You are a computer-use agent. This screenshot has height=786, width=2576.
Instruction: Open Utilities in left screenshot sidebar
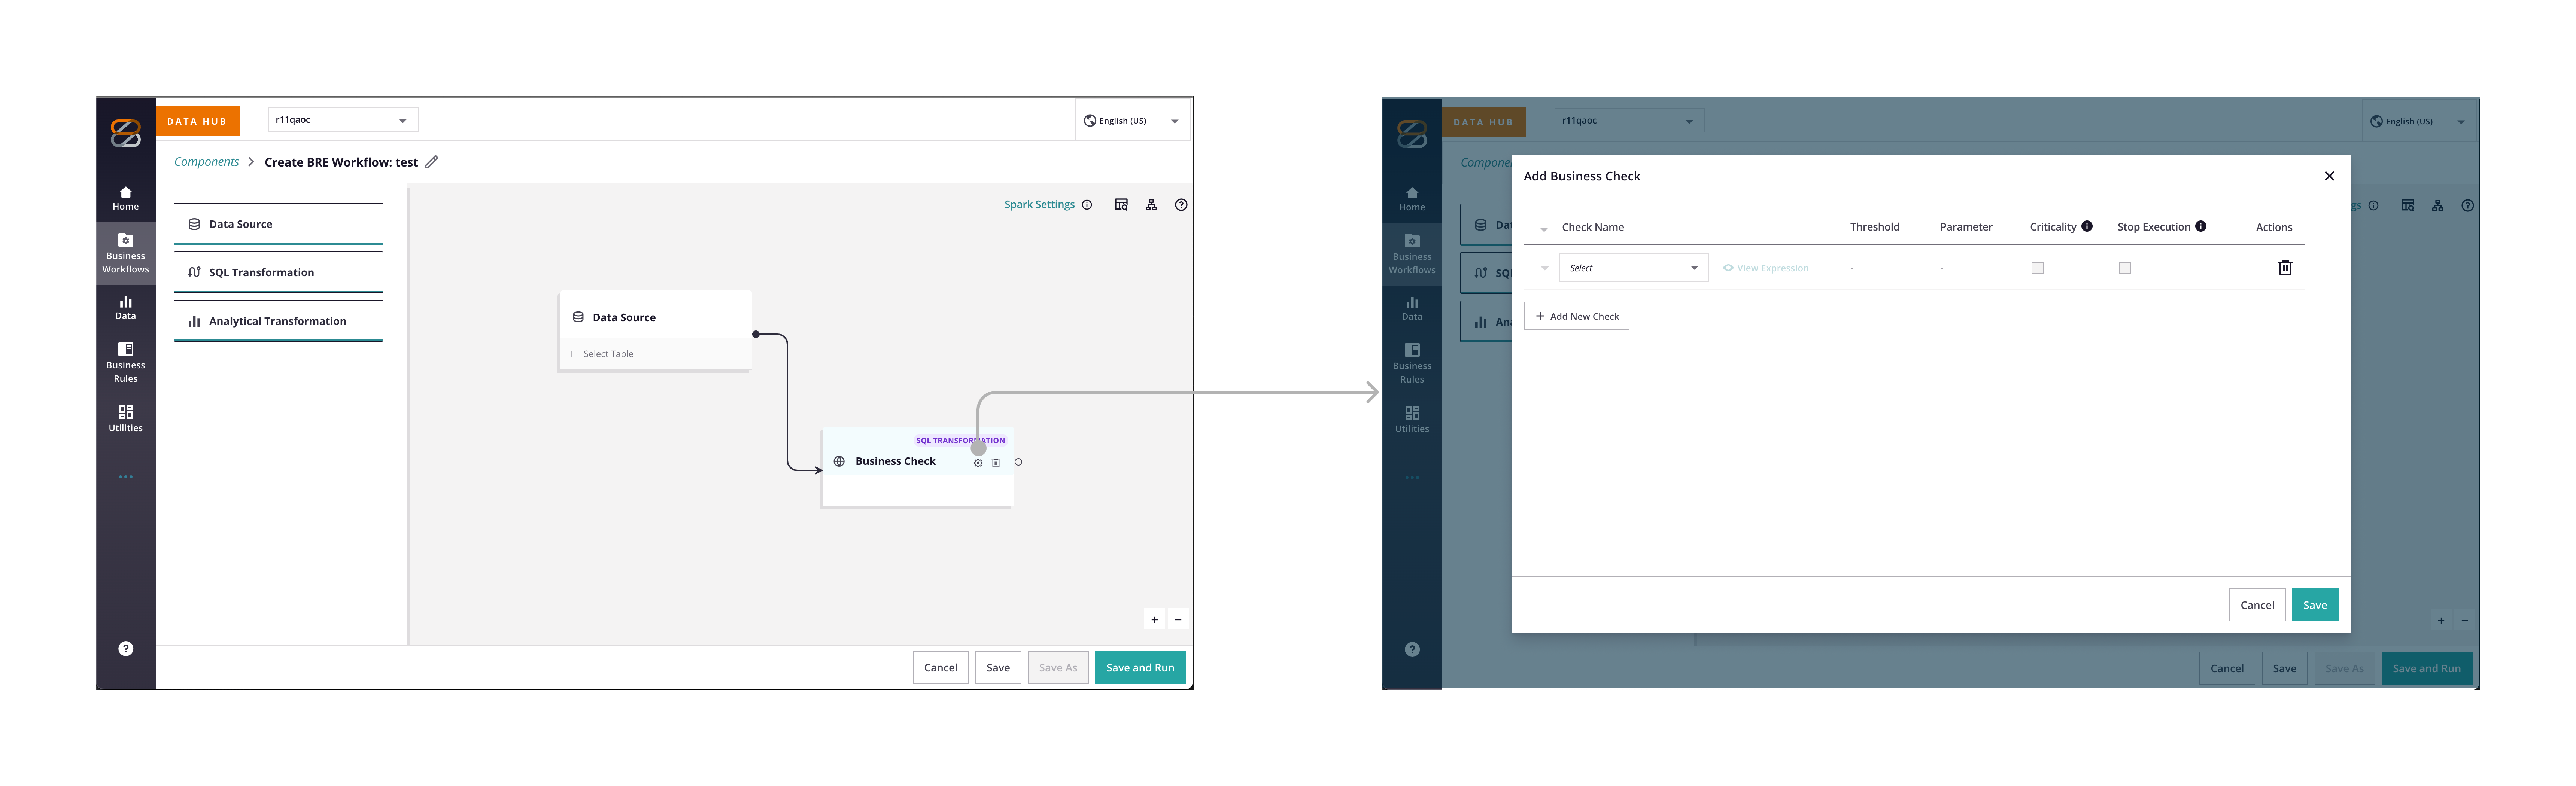point(125,419)
